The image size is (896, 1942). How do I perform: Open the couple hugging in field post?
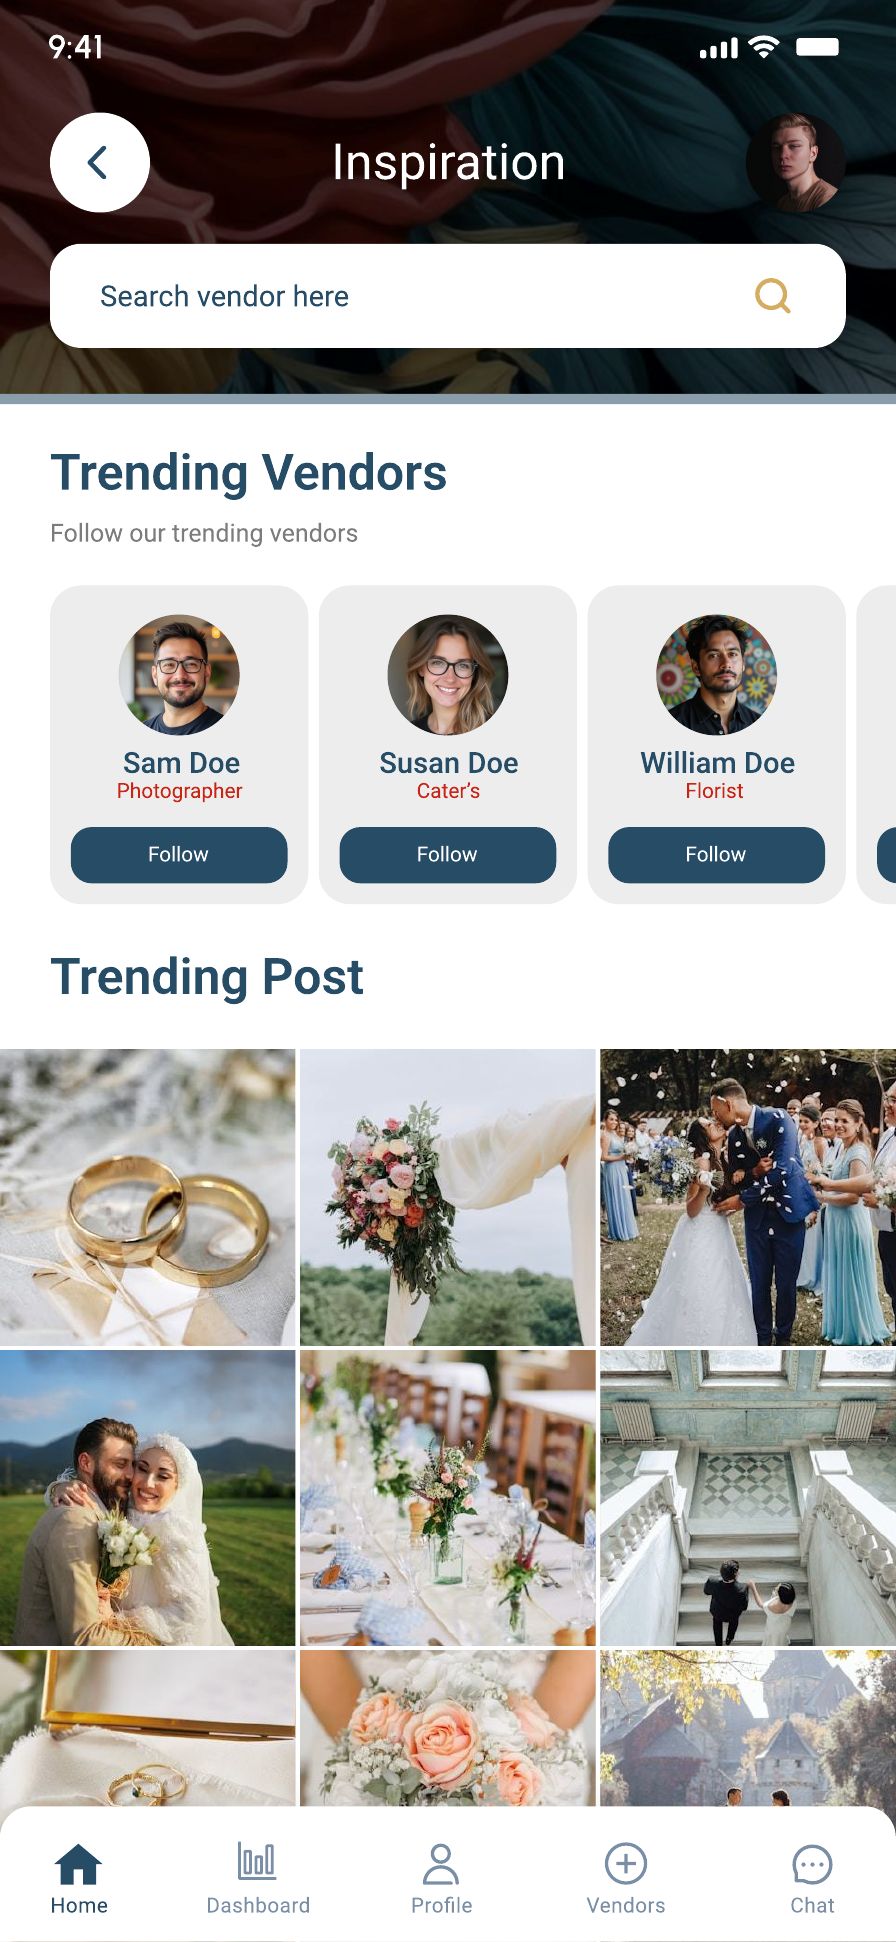pos(147,1498)
